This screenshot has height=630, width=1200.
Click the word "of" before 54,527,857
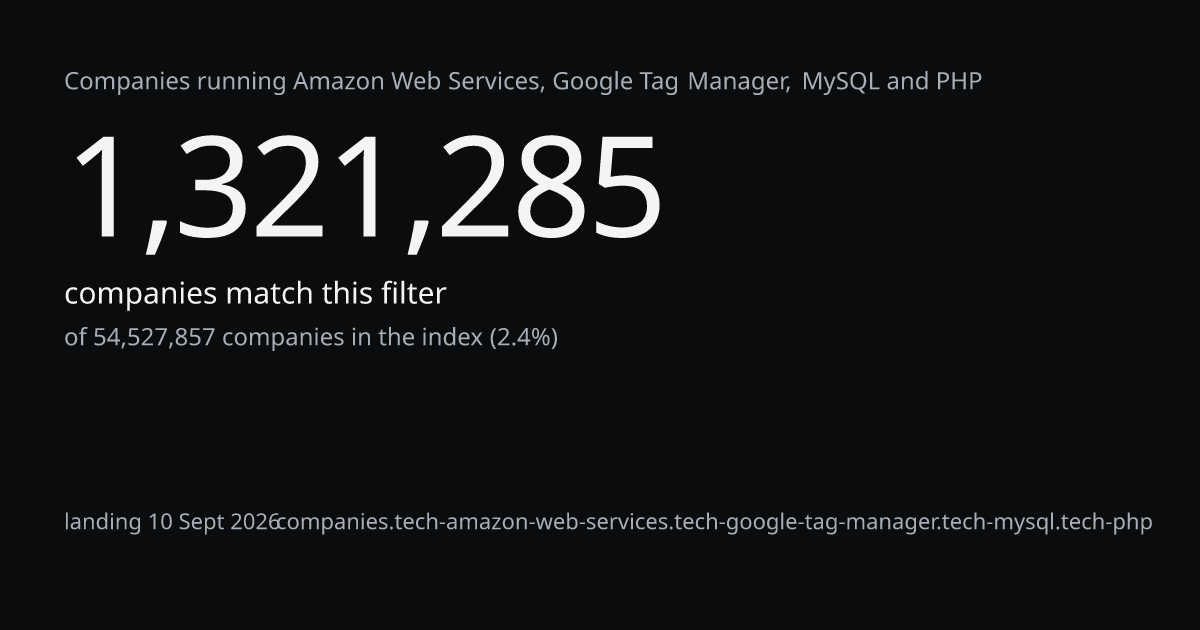tap(76, 337)
